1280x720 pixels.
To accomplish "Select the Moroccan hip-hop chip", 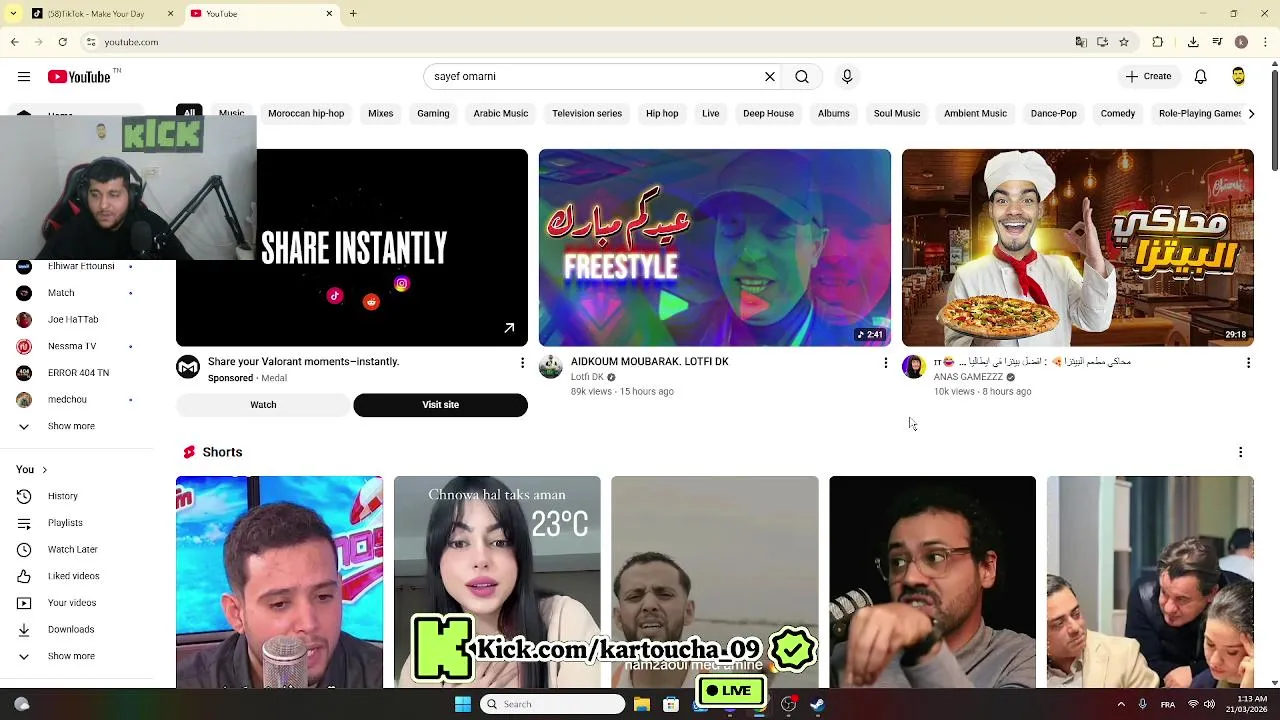I will [306, 113].
